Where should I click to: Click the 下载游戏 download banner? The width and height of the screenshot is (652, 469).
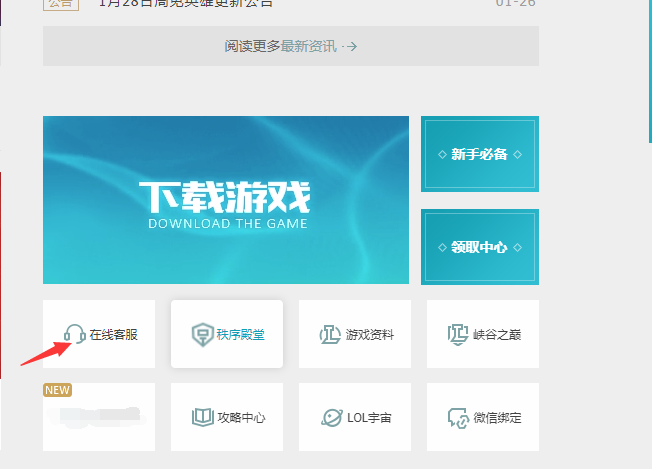click(x=226, y=200)
